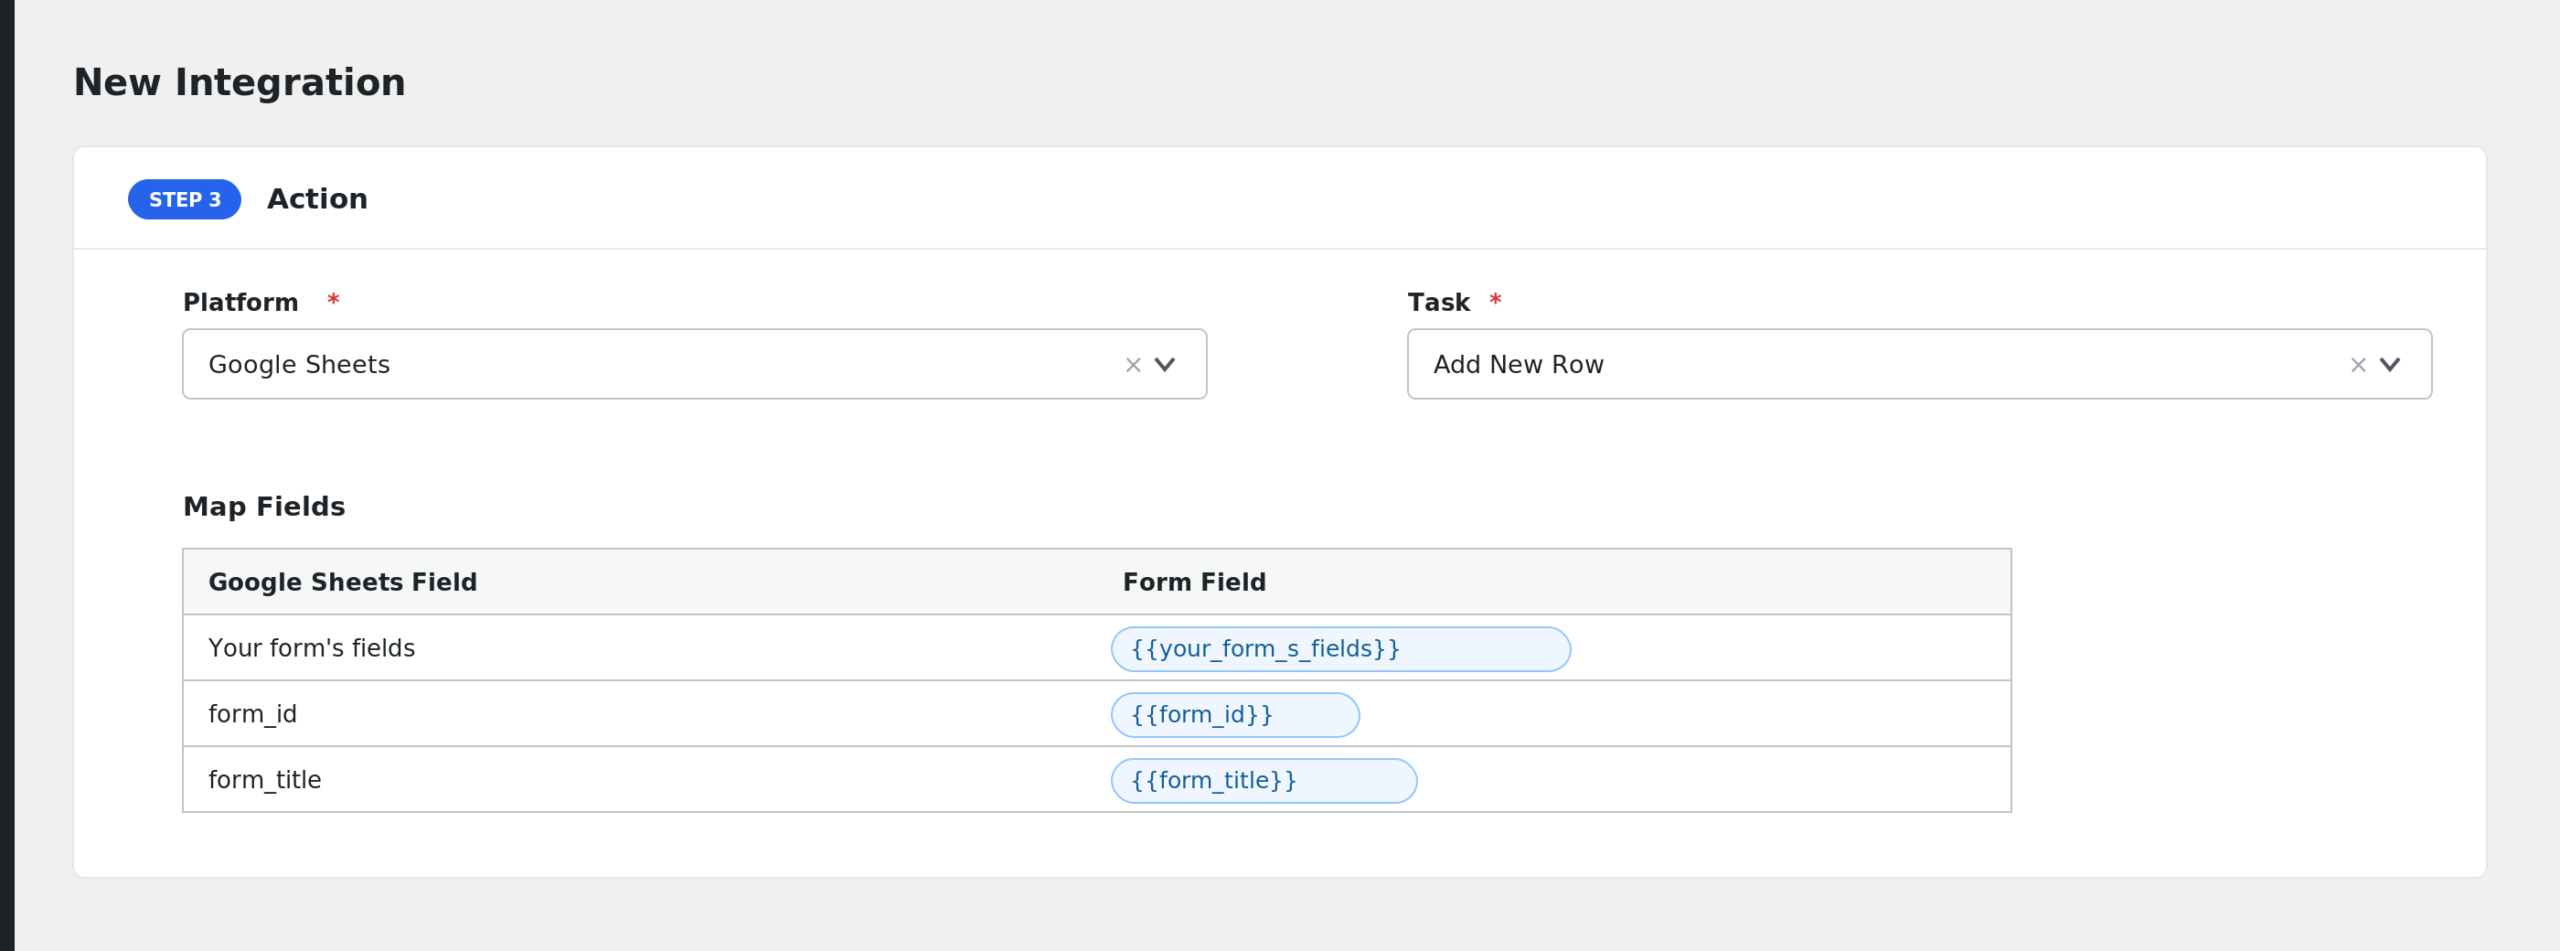Click the Action step heading

(x=317, y=199)
